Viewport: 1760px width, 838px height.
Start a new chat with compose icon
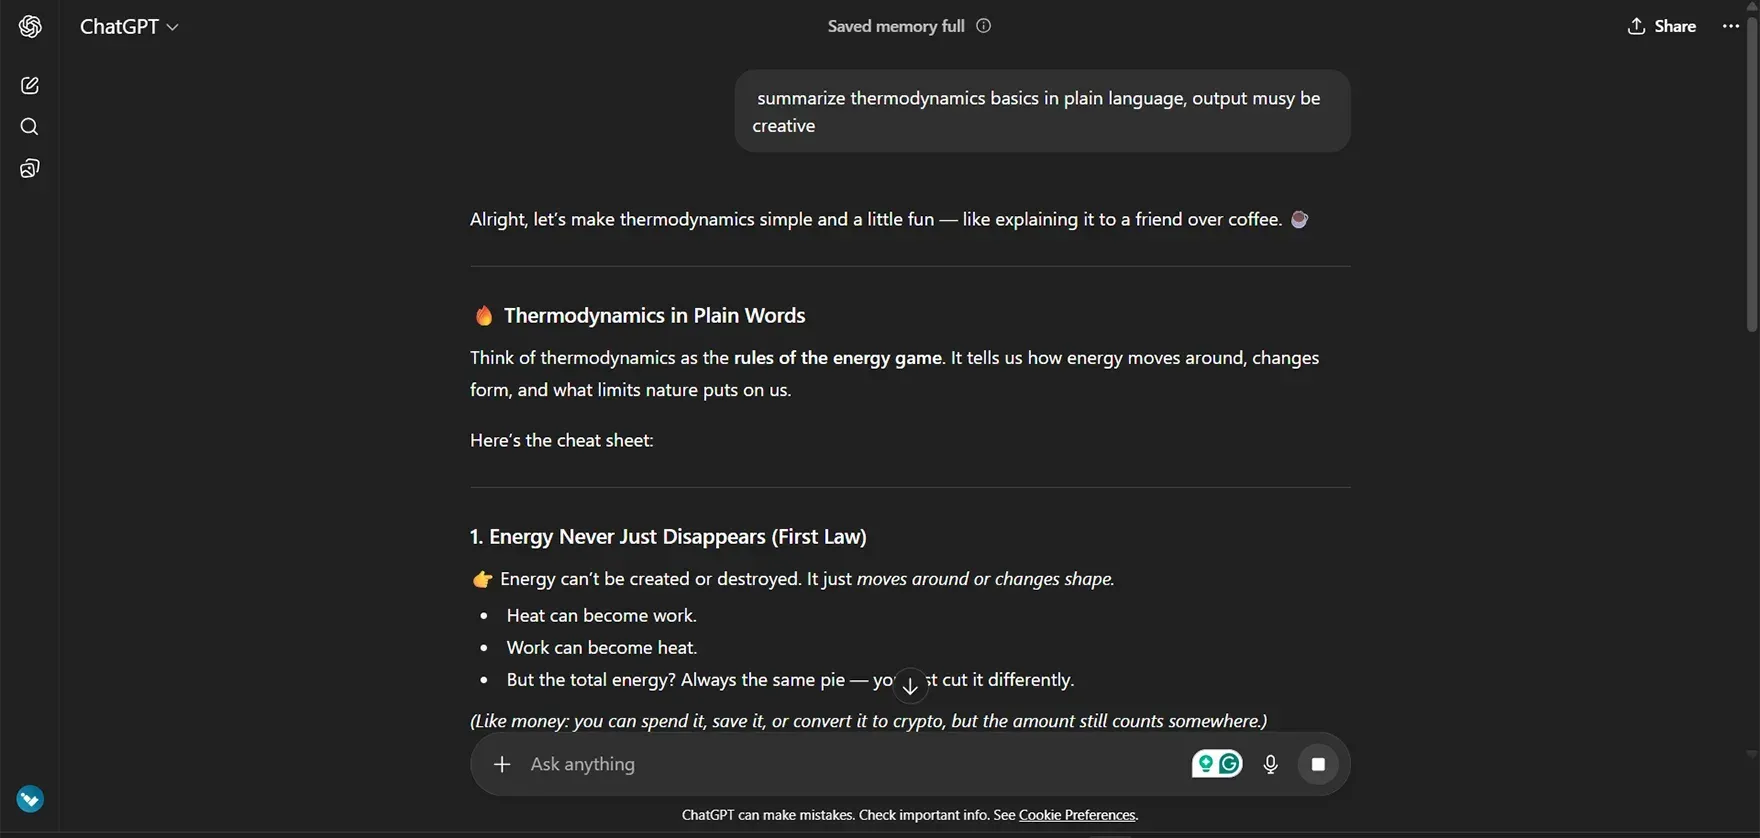click(x=30, y=86)
